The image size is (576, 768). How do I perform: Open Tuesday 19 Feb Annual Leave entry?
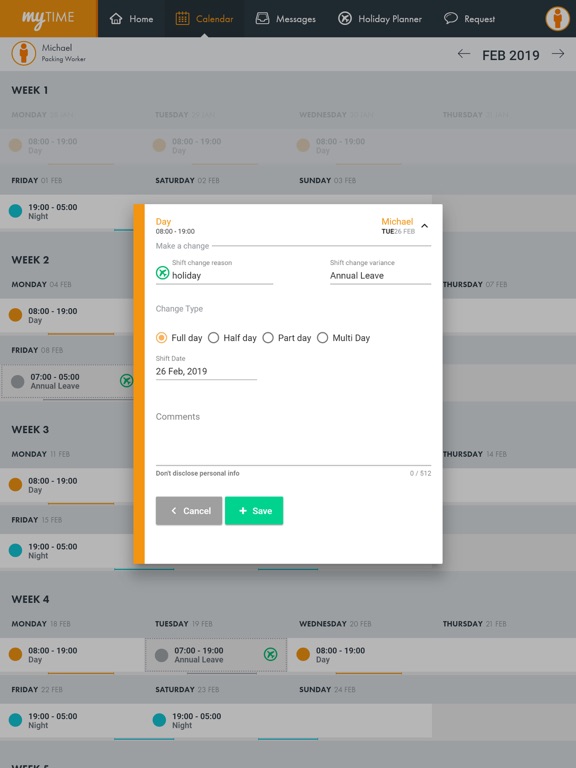click(216, 655)
